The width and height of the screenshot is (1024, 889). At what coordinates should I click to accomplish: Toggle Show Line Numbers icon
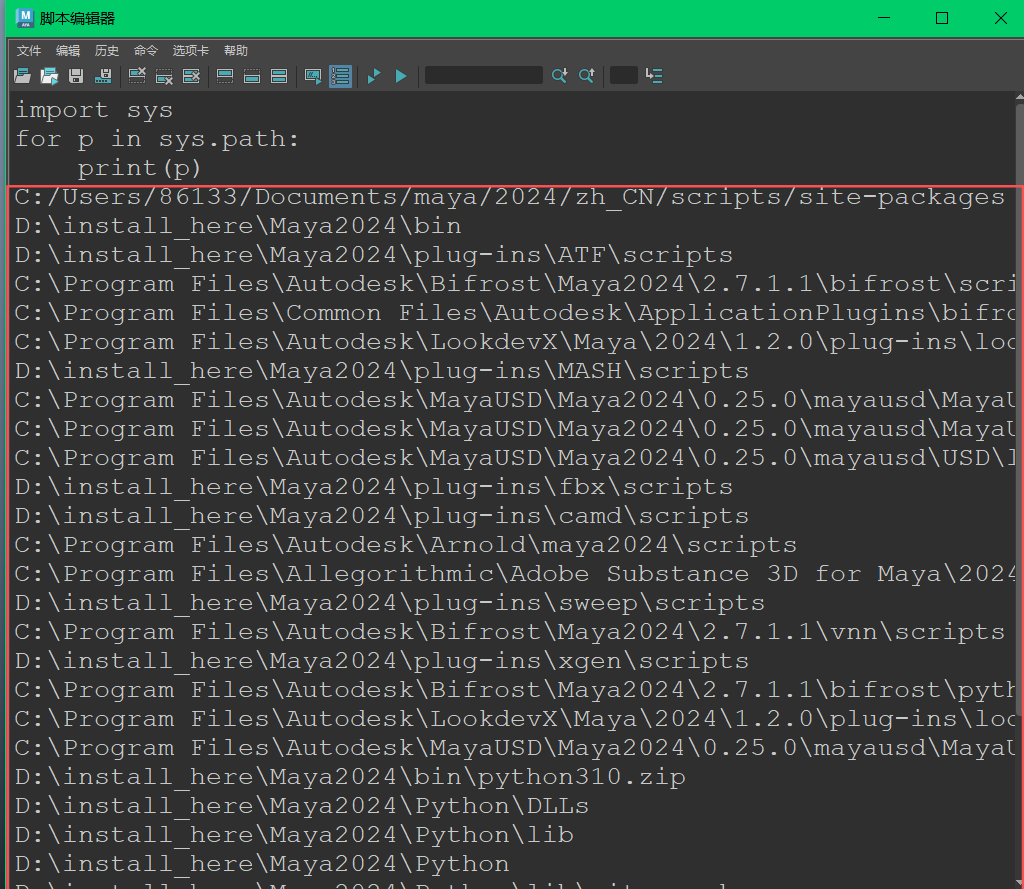(340, 76)
